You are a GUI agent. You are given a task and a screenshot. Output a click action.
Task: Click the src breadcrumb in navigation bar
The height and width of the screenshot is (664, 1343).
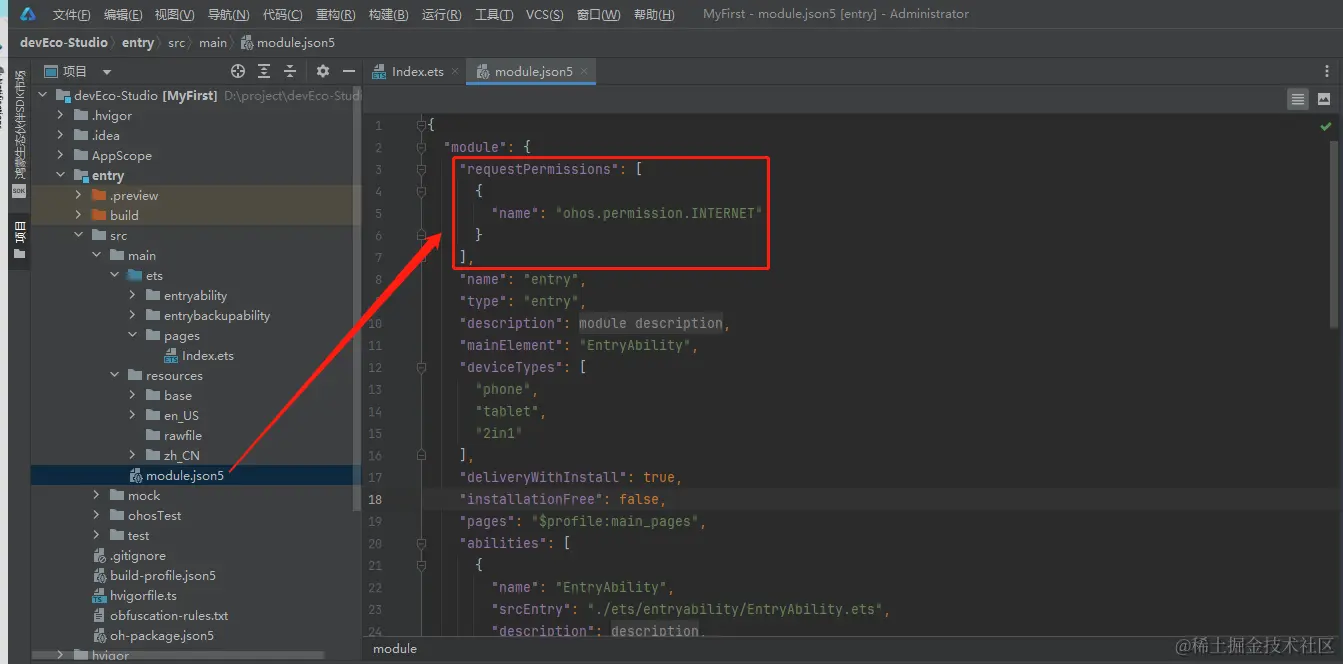[176, 42]
